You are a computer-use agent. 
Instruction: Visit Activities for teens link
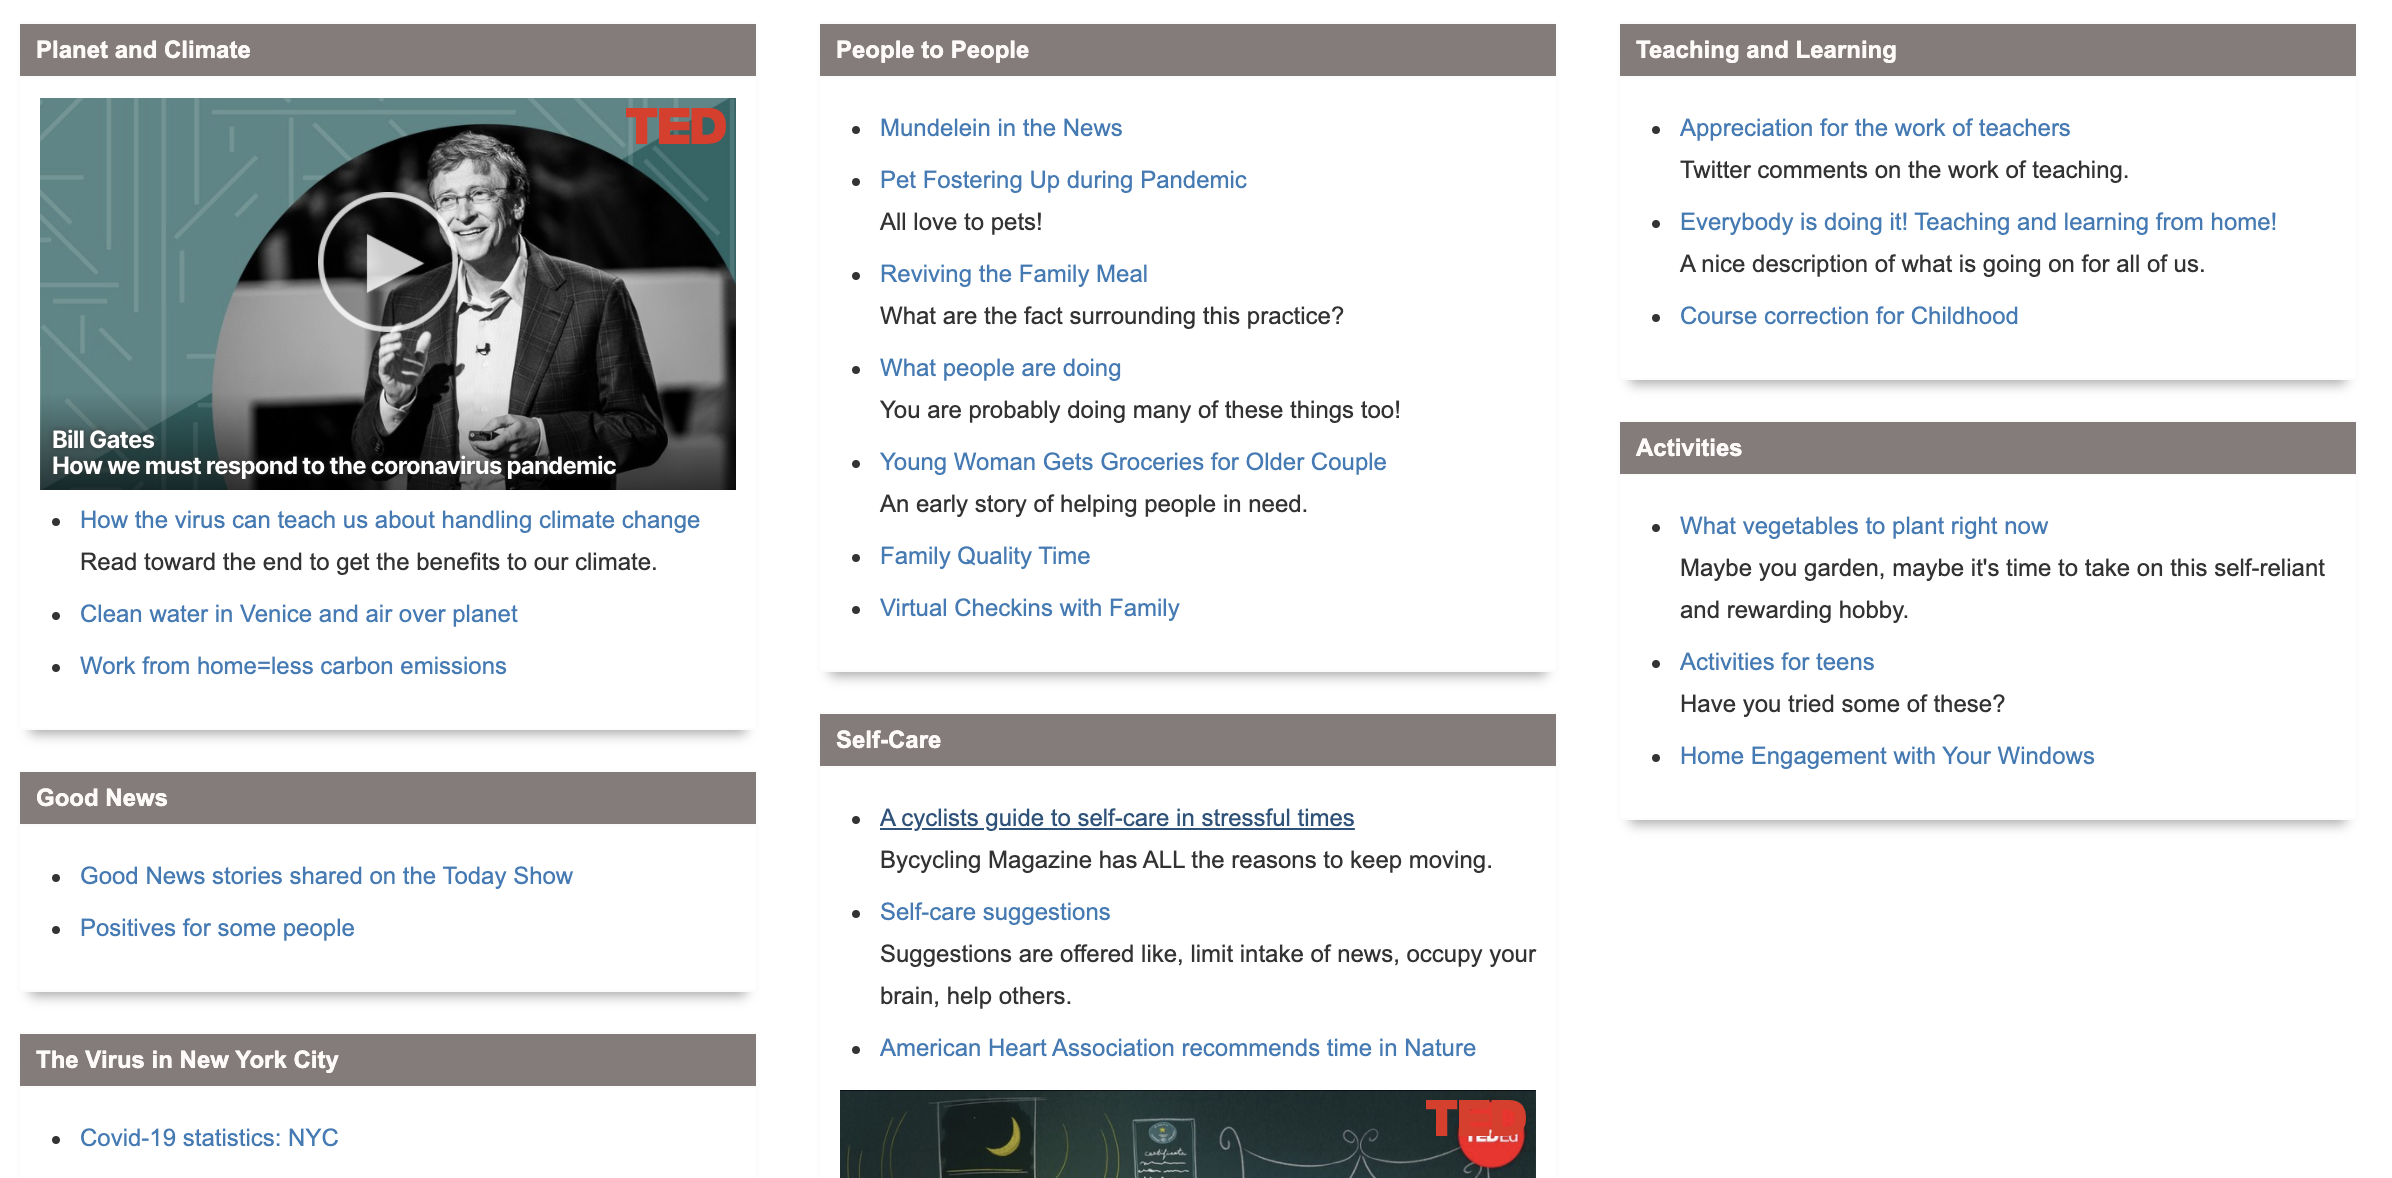(1776, 662)
